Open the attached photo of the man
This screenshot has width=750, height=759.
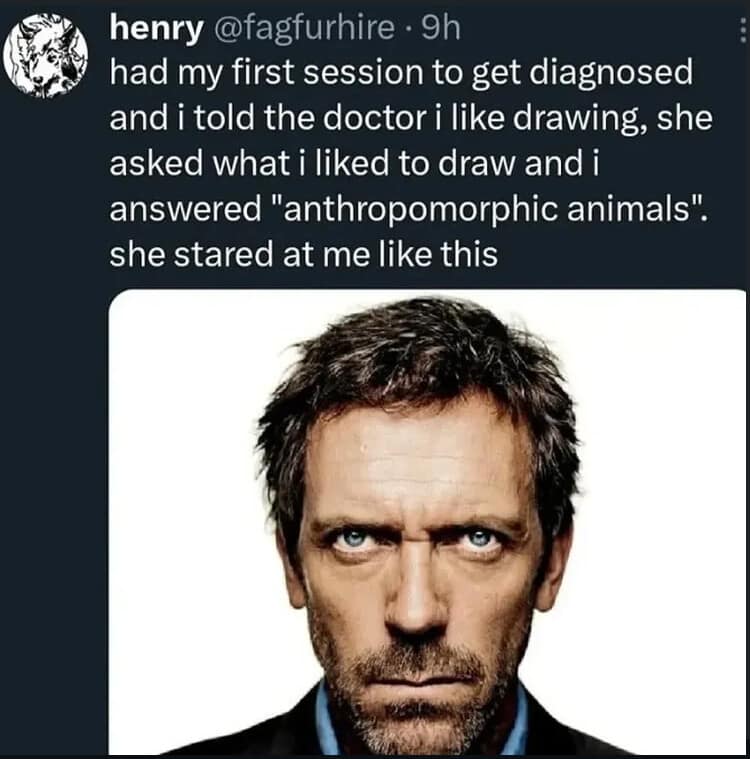[x=427, y=522]
